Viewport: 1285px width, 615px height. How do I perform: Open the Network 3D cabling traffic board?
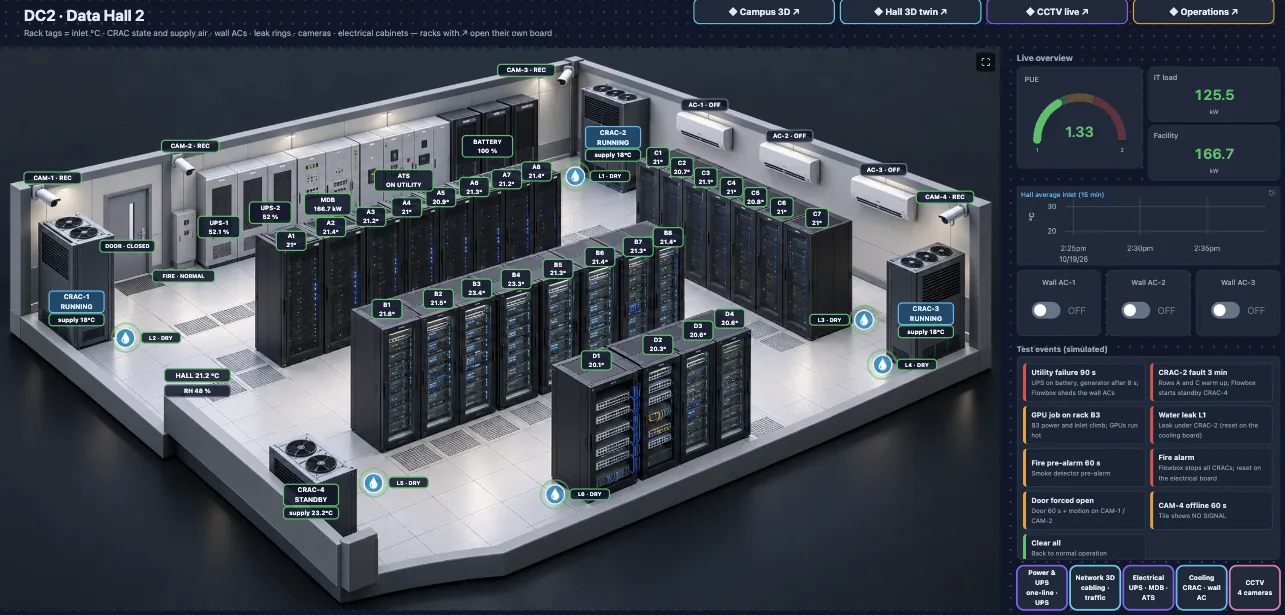pyautogui.click(x=1094, y=587)
